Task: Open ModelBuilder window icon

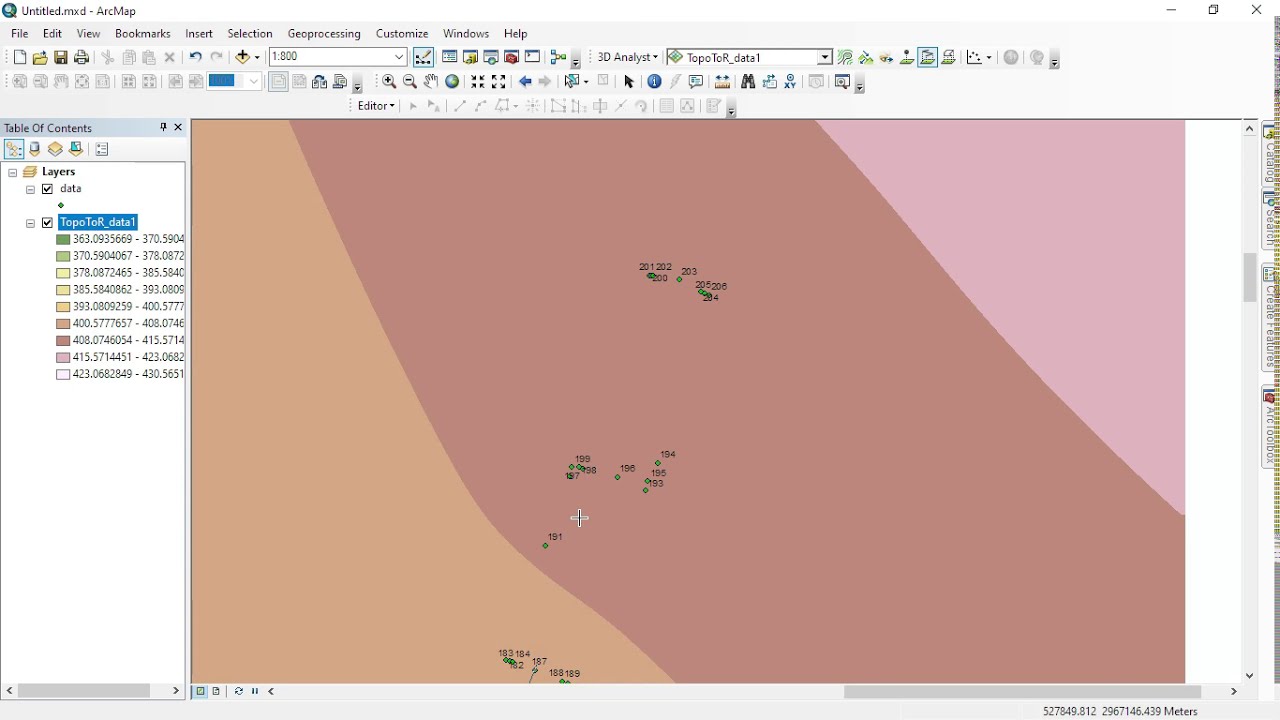Action: pos(558,57)
